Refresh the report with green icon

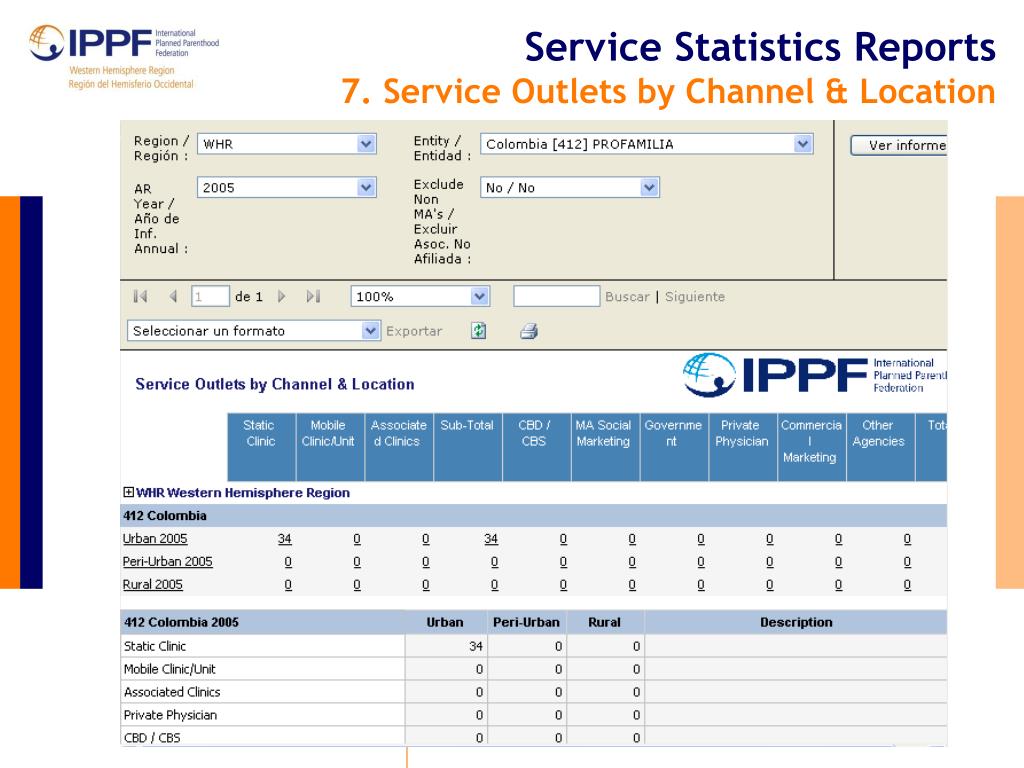[479, 330]
